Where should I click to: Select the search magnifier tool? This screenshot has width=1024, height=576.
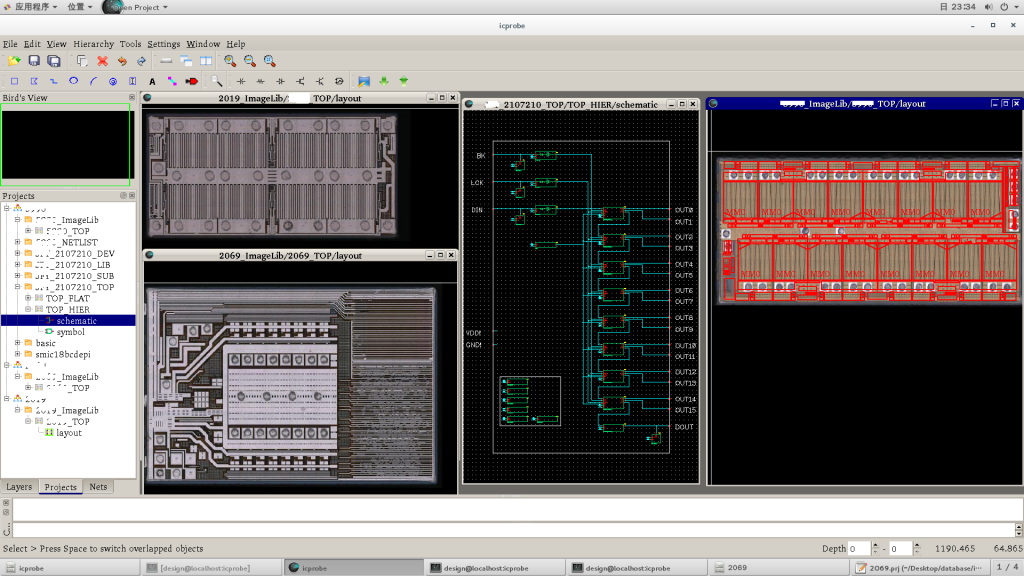coord(217,81)
